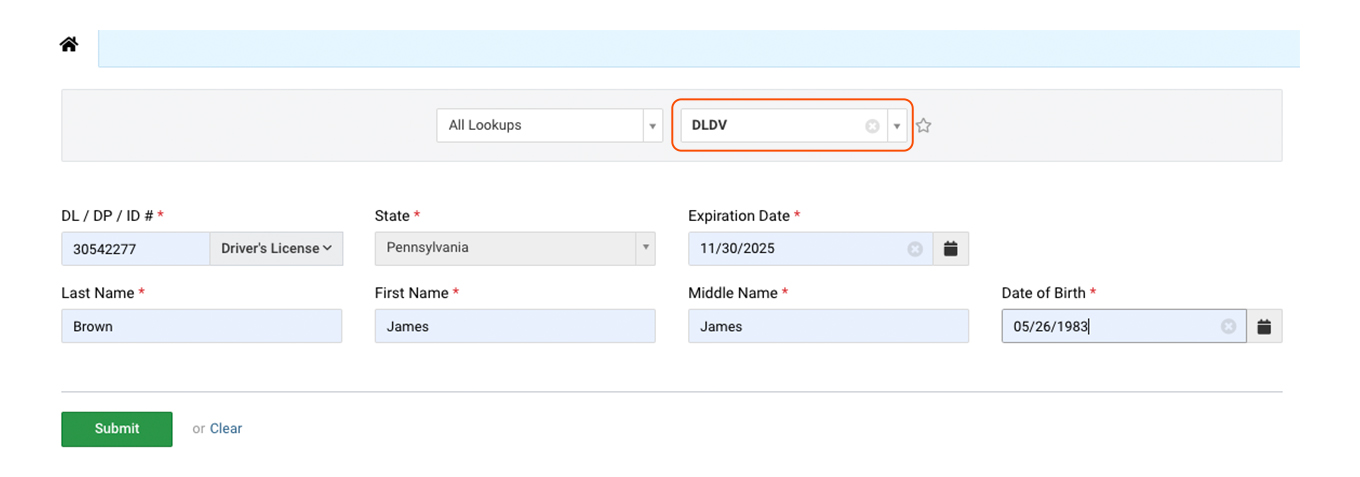Go to the Home icon
This screenshot has height=477, width=1360.
[x=69, y=44]
